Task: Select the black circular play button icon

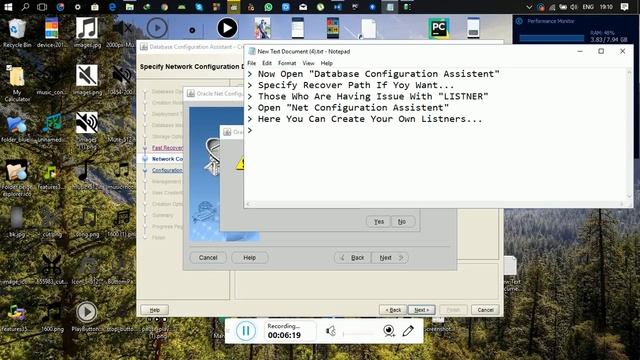Action: [227, 28]
